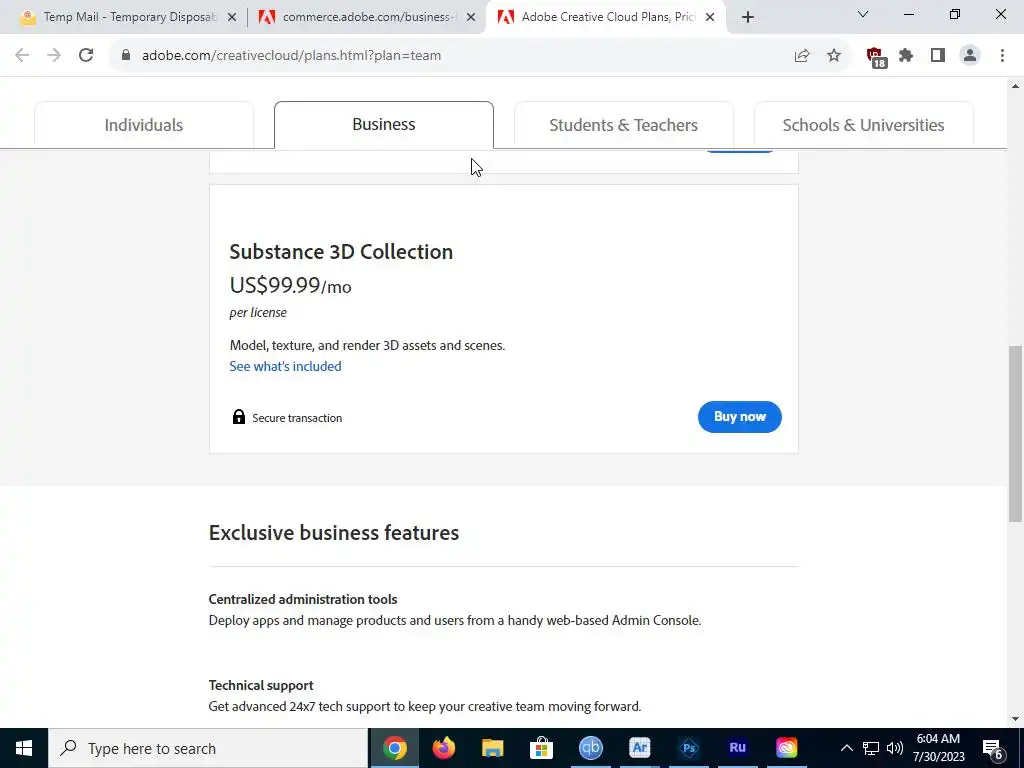The height and width of the screenshot is (768, 1024).
Task: Click the share page icon in address bar
Action: click(x=802, y=56)
